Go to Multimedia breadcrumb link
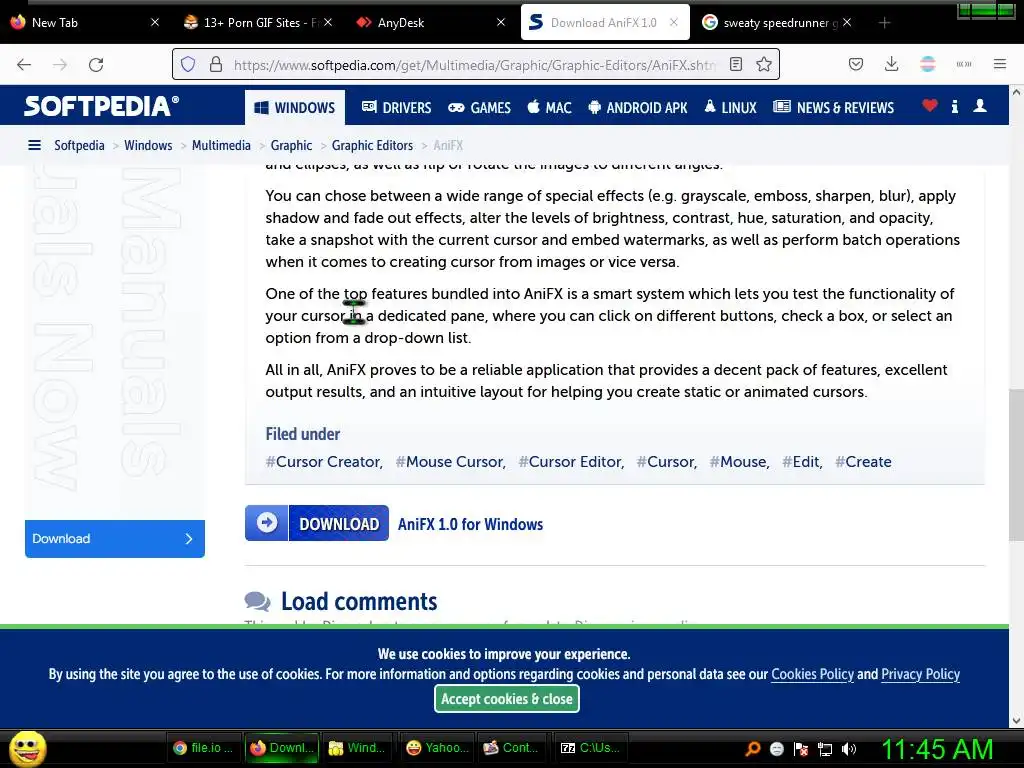 pos(221,145)
